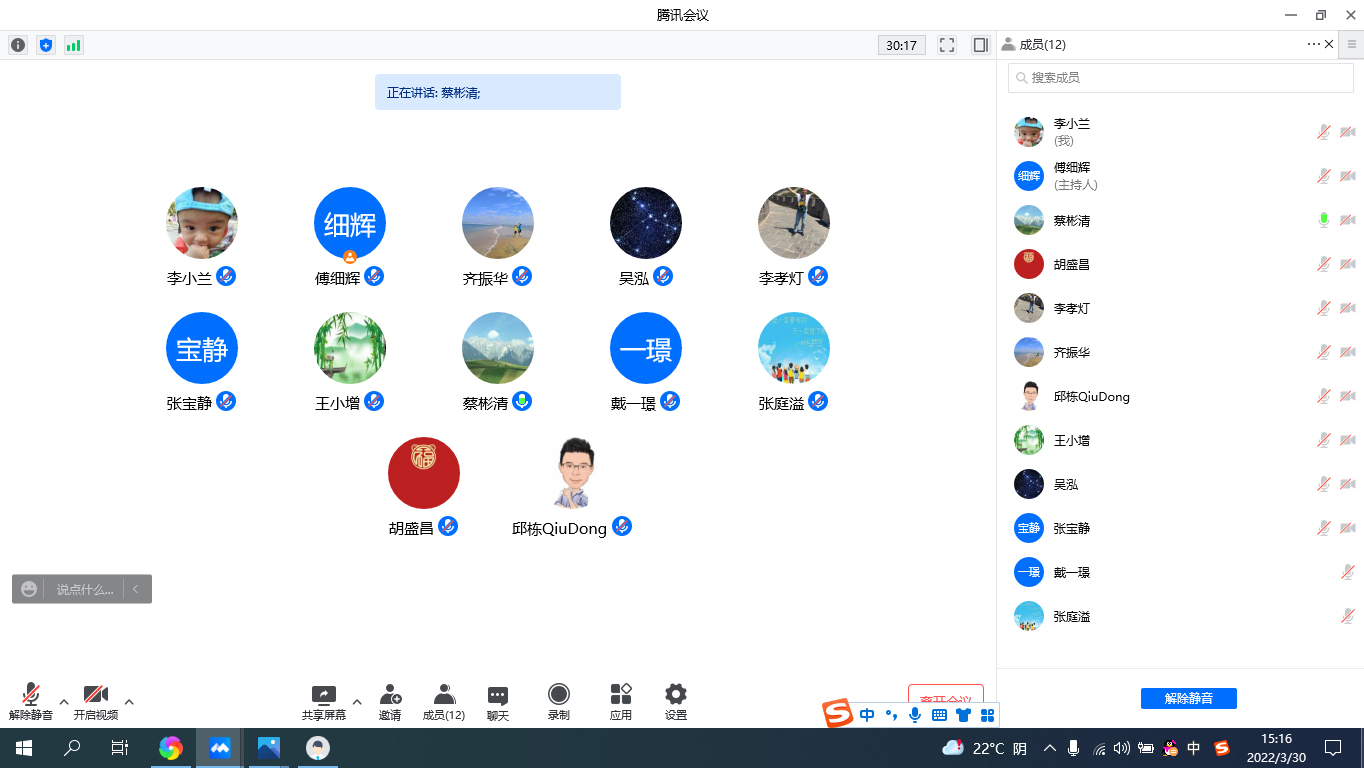Click mic badge beside 齐振华 in grid

522,276
